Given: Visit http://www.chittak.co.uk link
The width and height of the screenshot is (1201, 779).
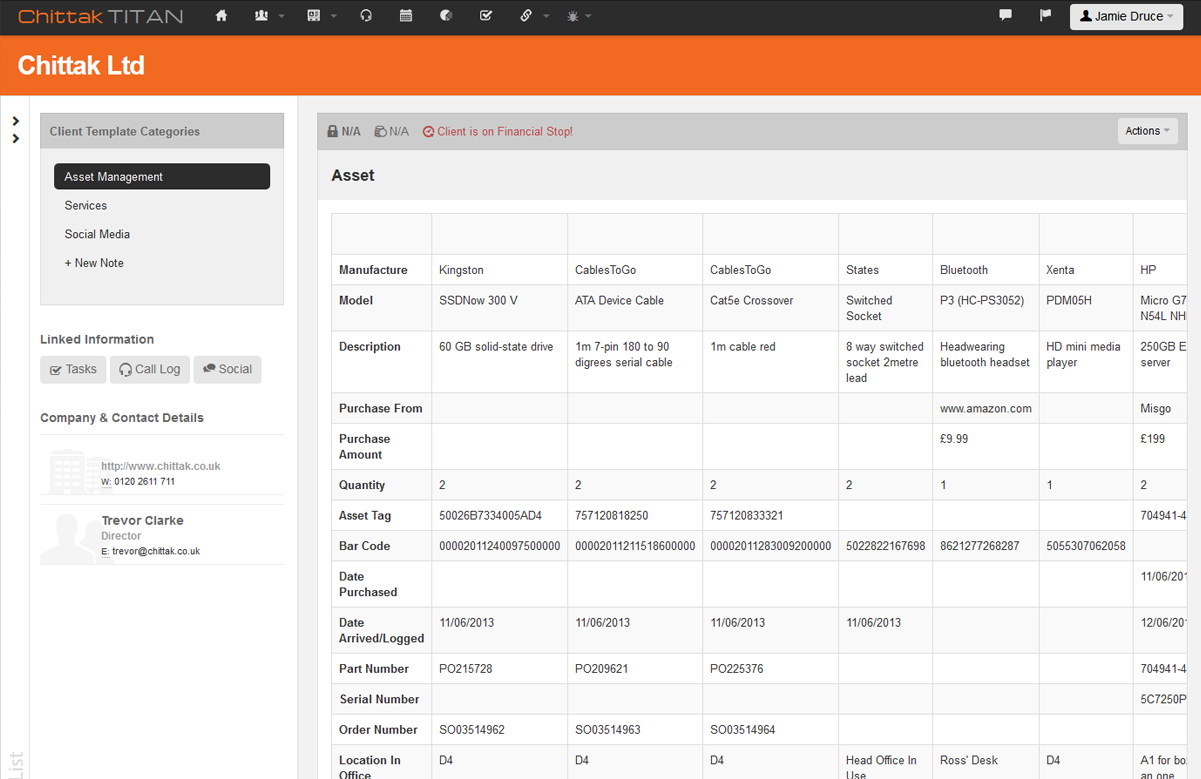Looking at the screenshot, I should pos(161,466).
